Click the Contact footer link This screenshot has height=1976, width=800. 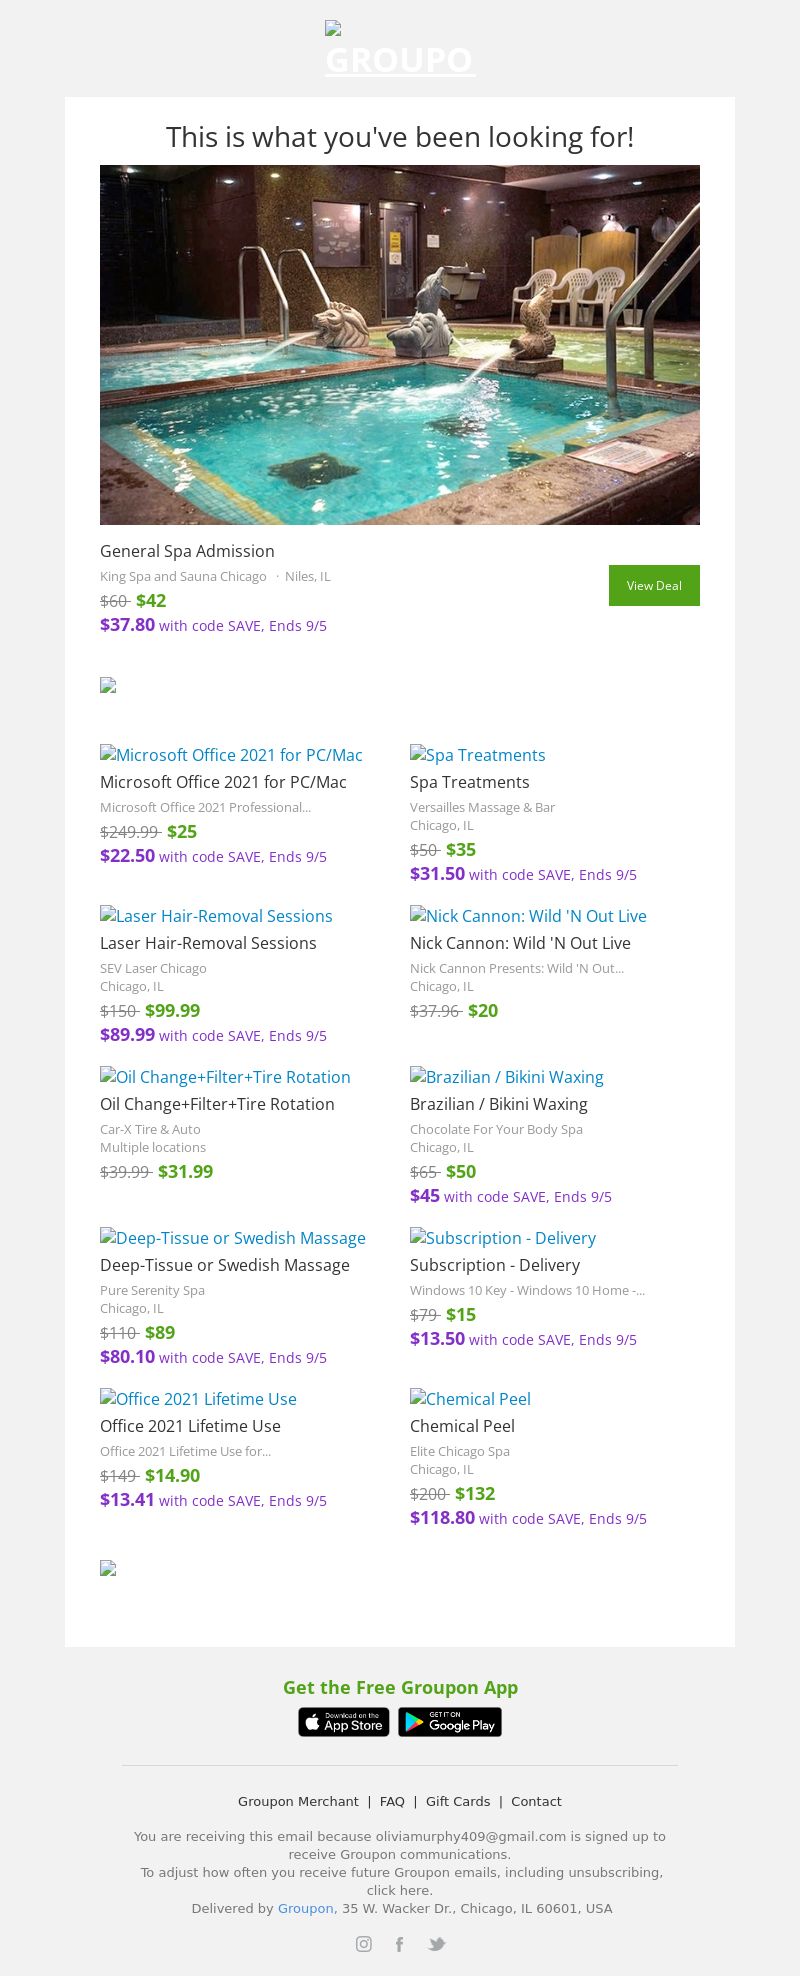[x=536, y=1801]
